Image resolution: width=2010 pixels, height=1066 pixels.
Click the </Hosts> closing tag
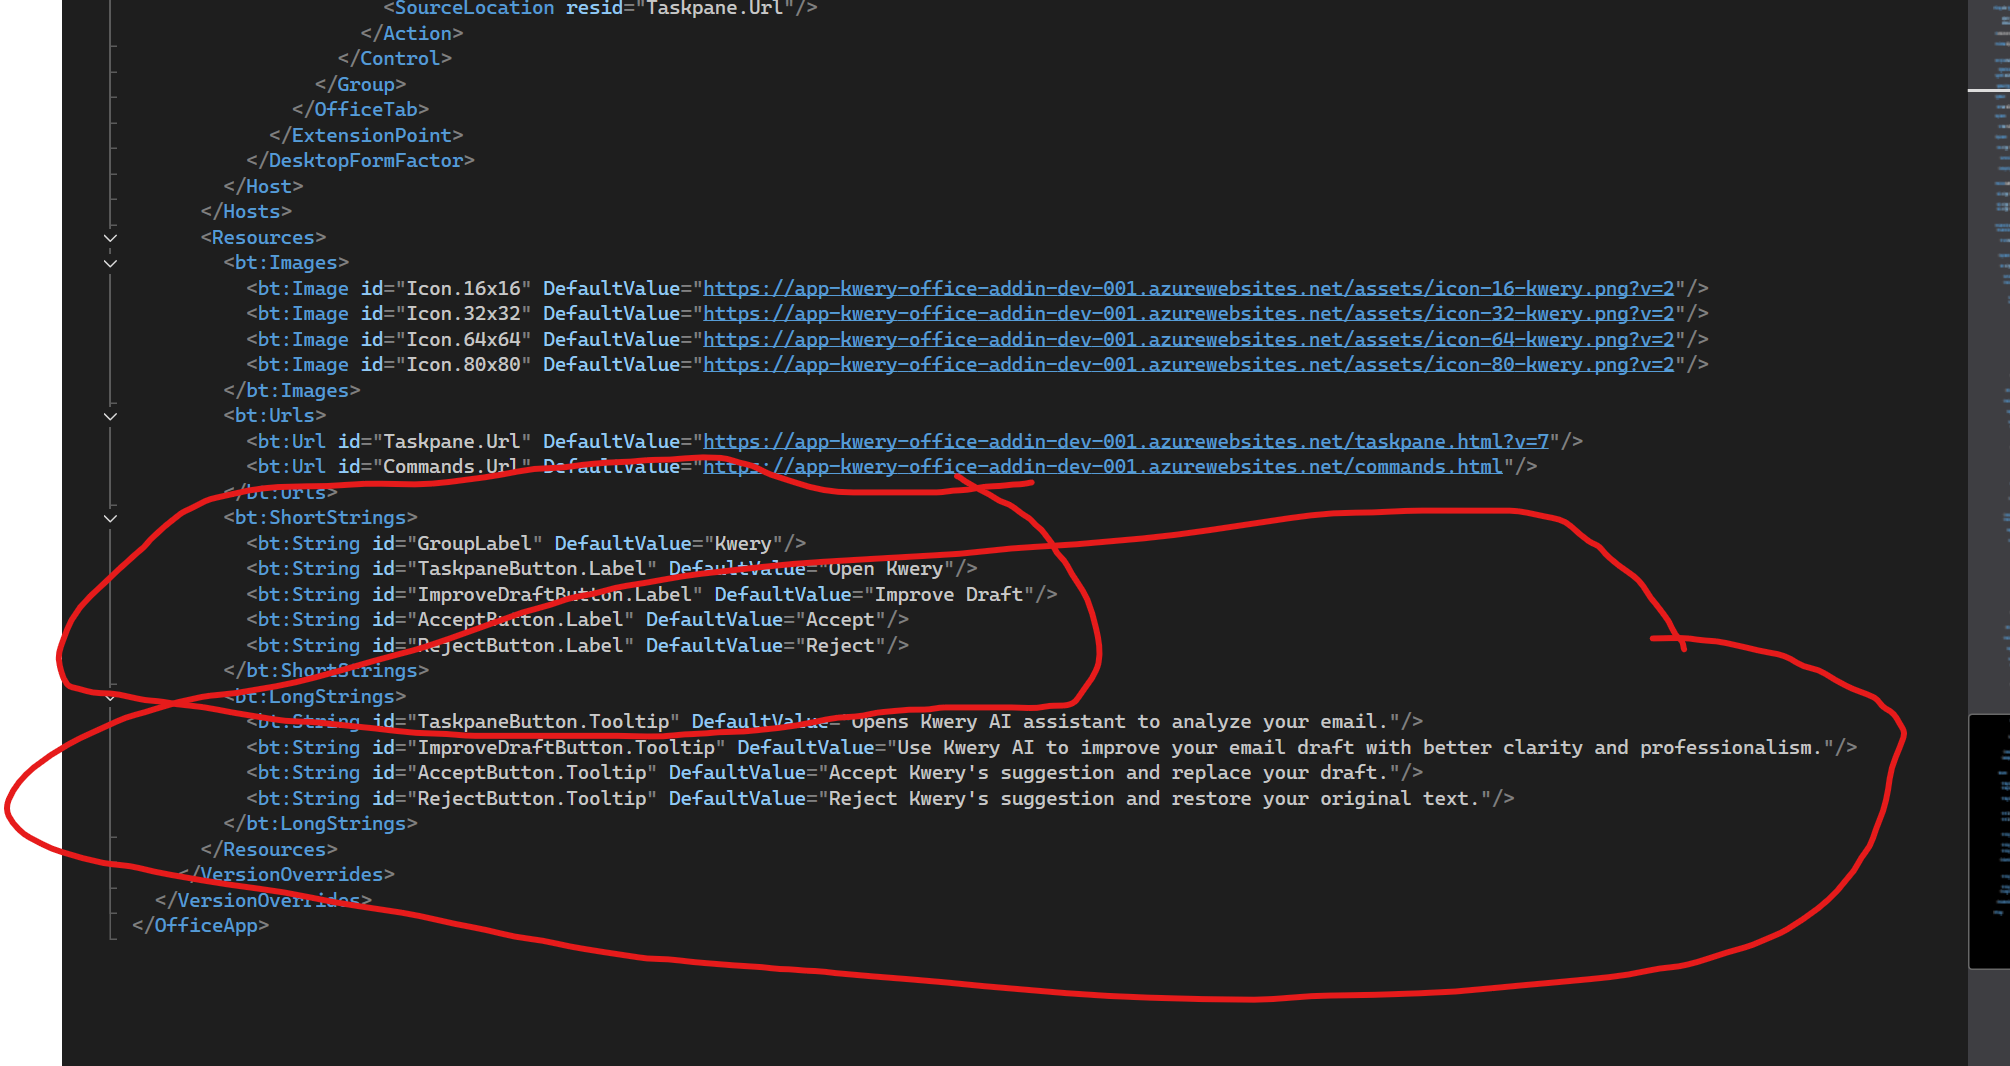246,212
